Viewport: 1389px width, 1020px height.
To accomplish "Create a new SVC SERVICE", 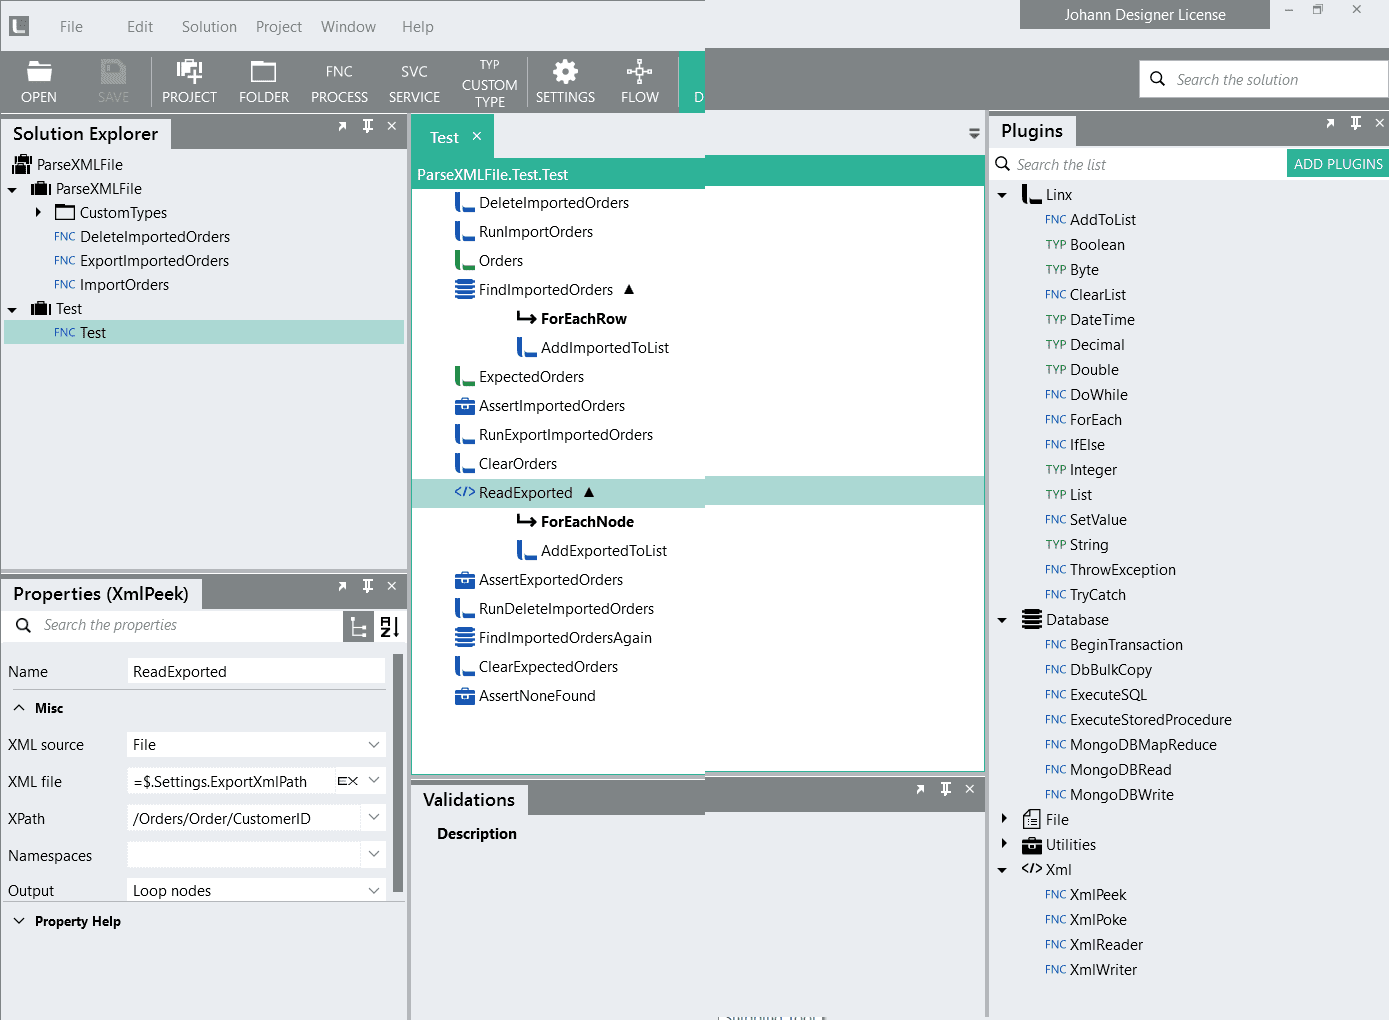I will click(414, 83).
